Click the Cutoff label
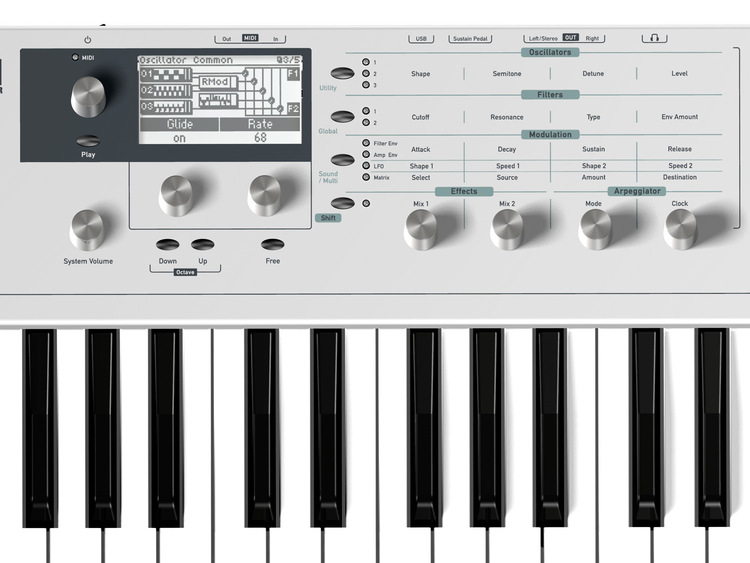 420,117
